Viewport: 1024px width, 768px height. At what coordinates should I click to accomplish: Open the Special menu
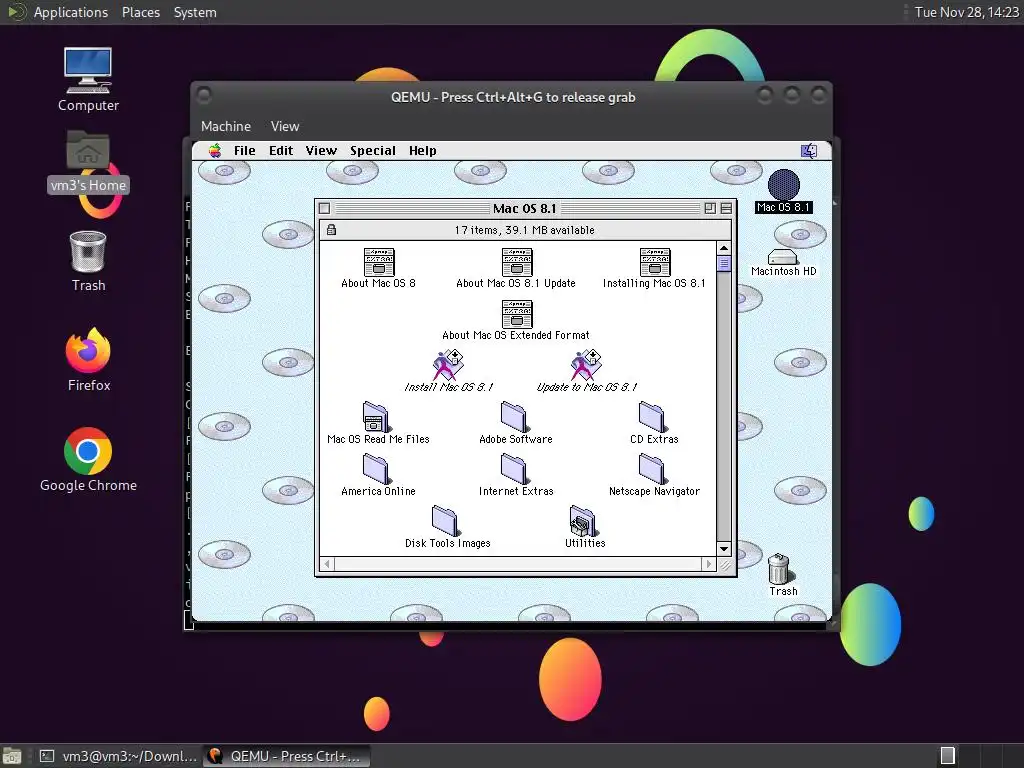pos(373,151)
